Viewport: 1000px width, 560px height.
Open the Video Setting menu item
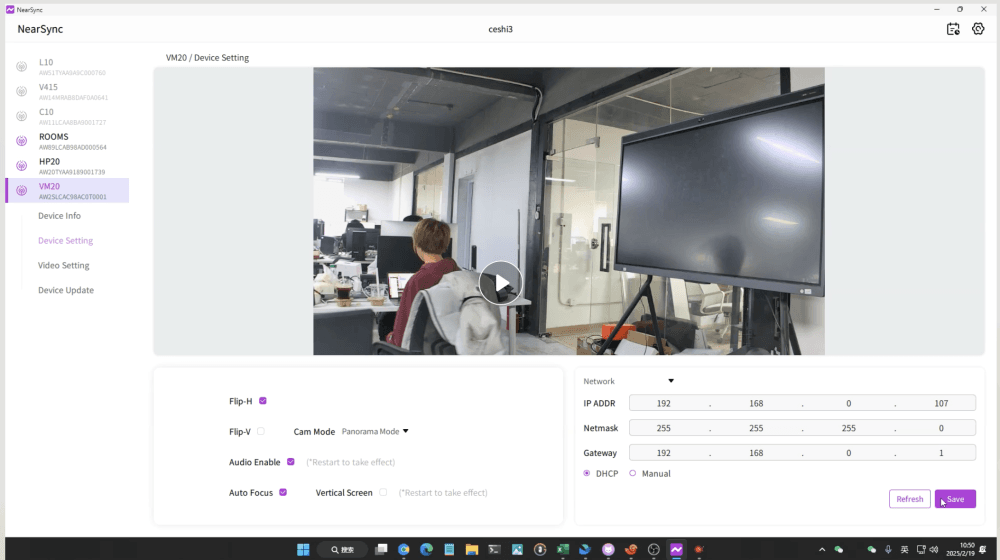click(64, 266)
